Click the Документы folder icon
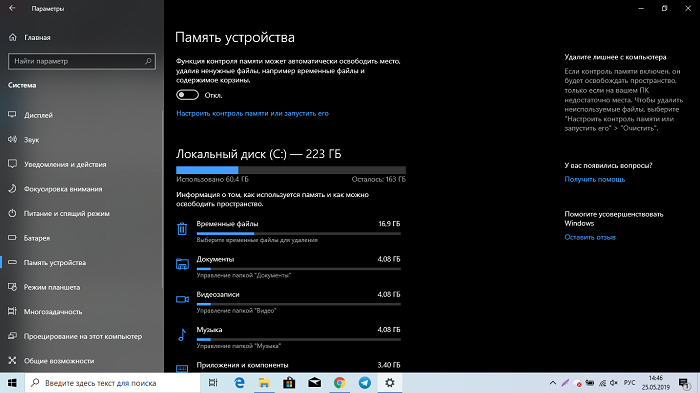The height and width of the screenshot is (393, 700). (182, 264)
